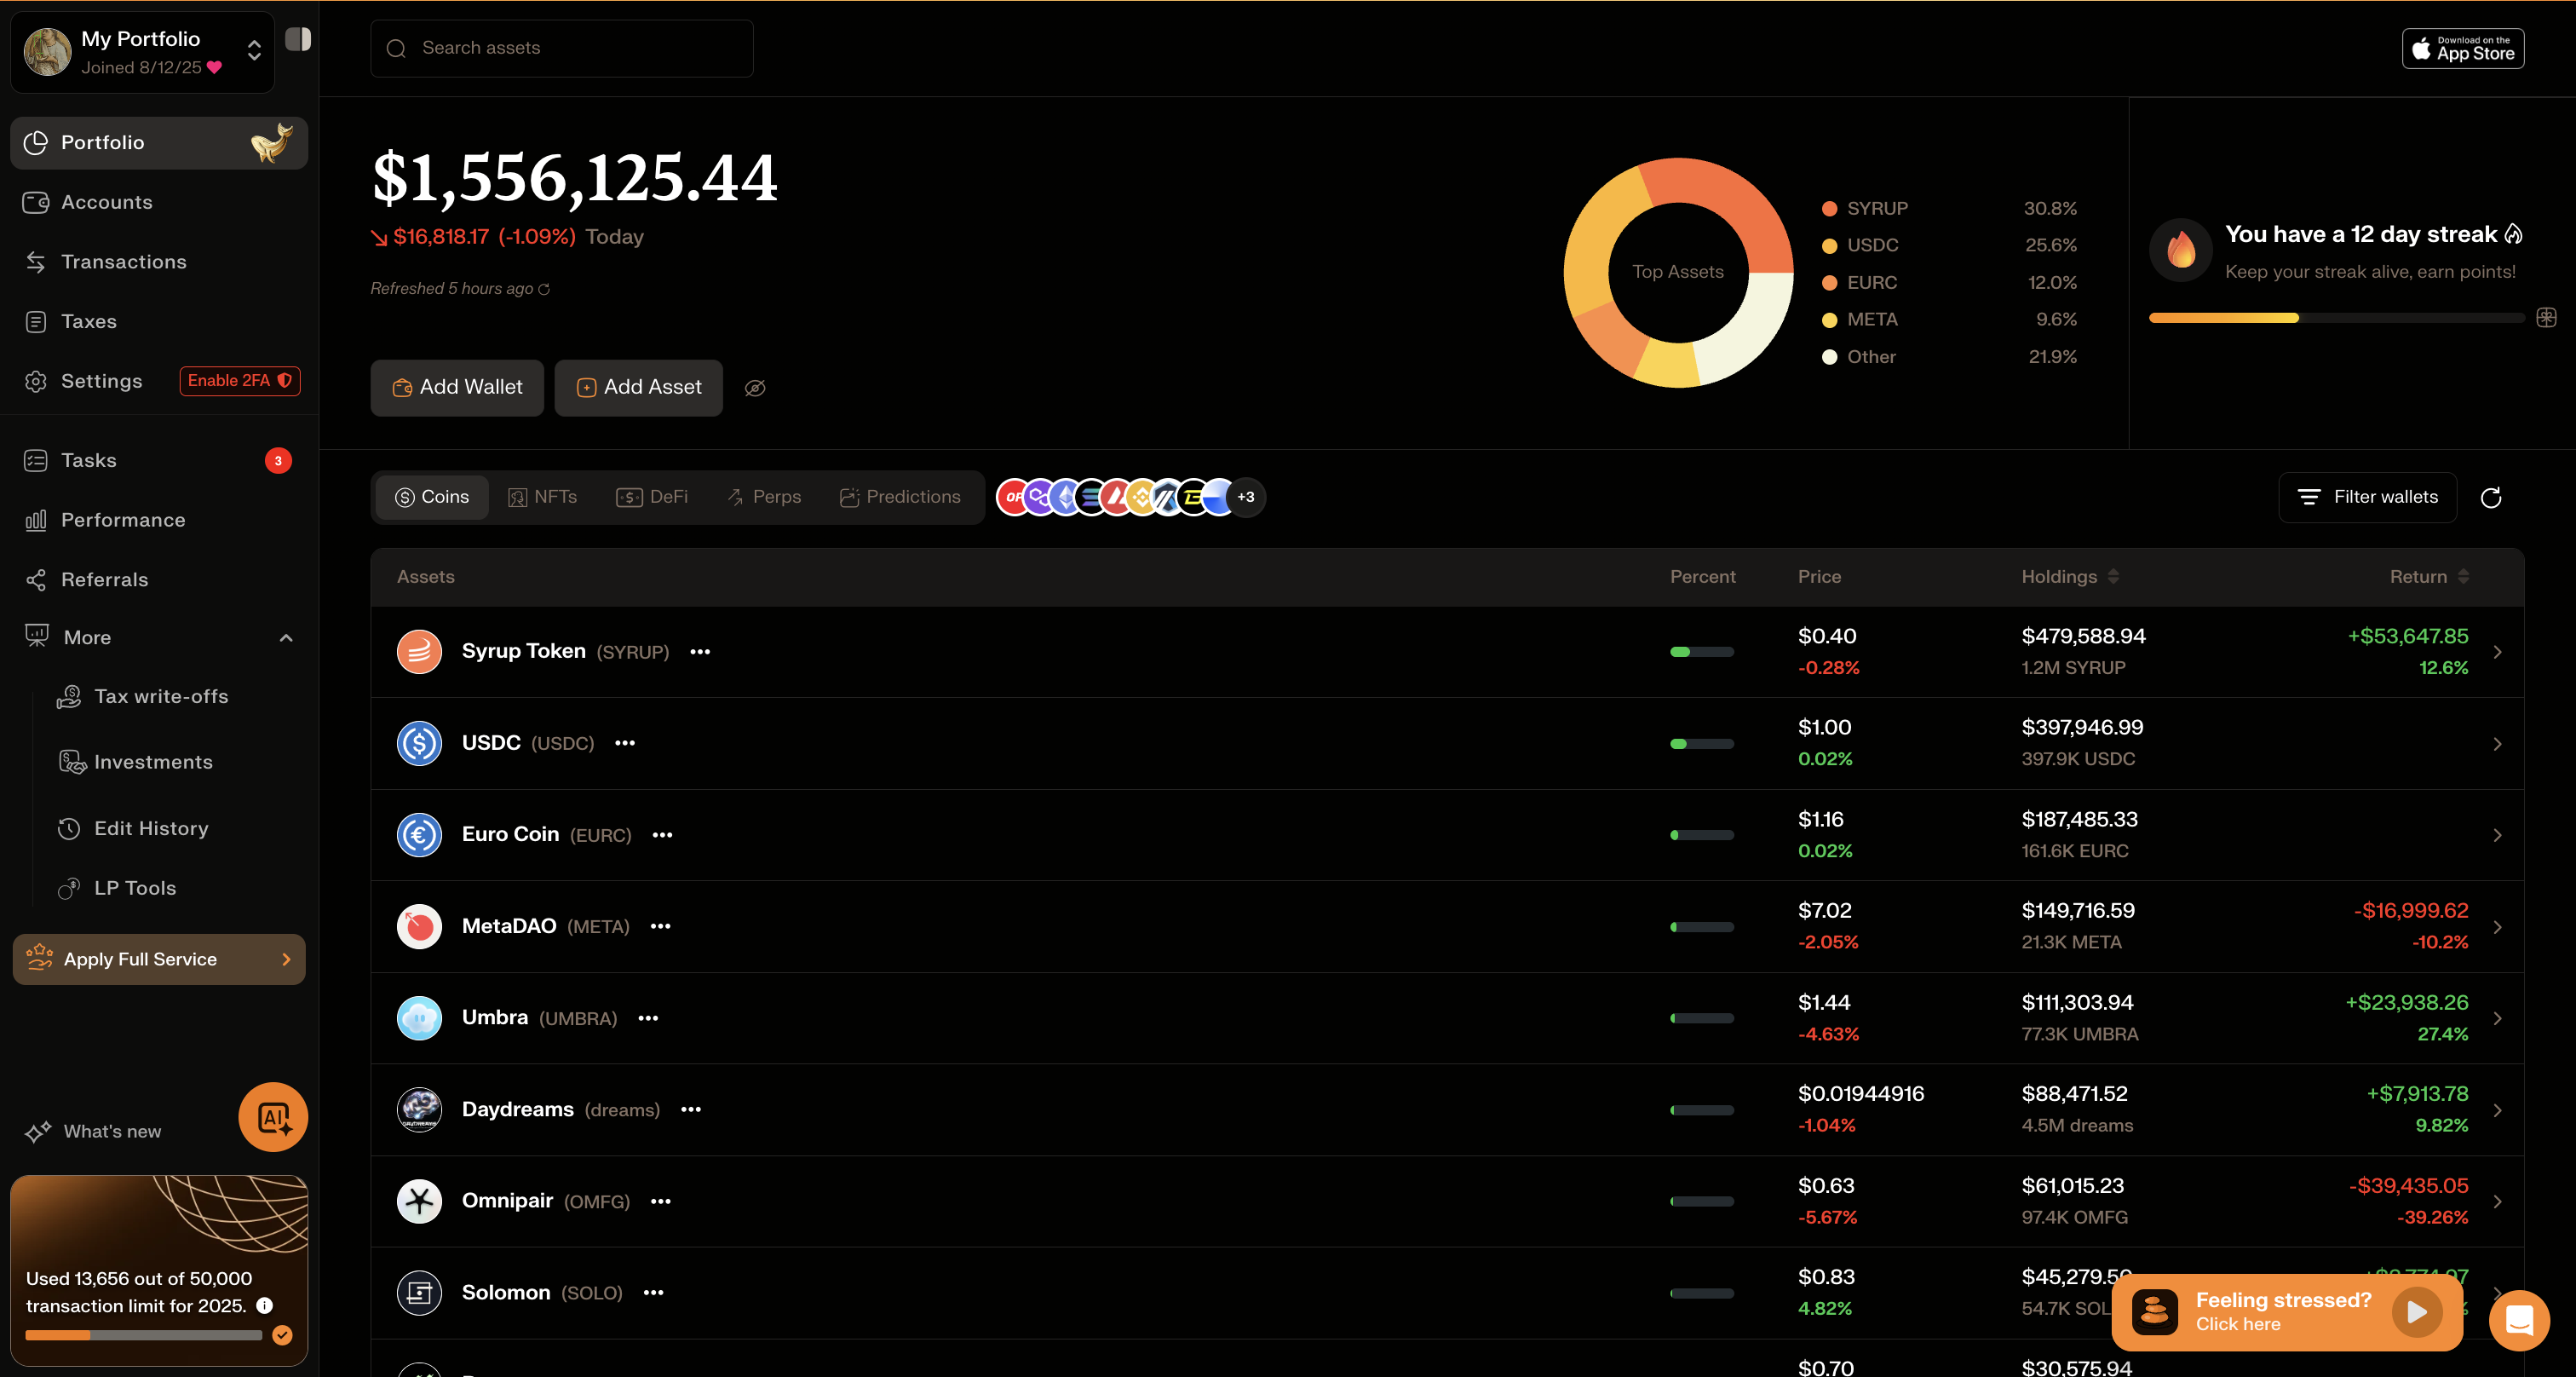2576x1377 pixels.
Task: Click the info icon next to transaction limit
Action: (264, 1305)
